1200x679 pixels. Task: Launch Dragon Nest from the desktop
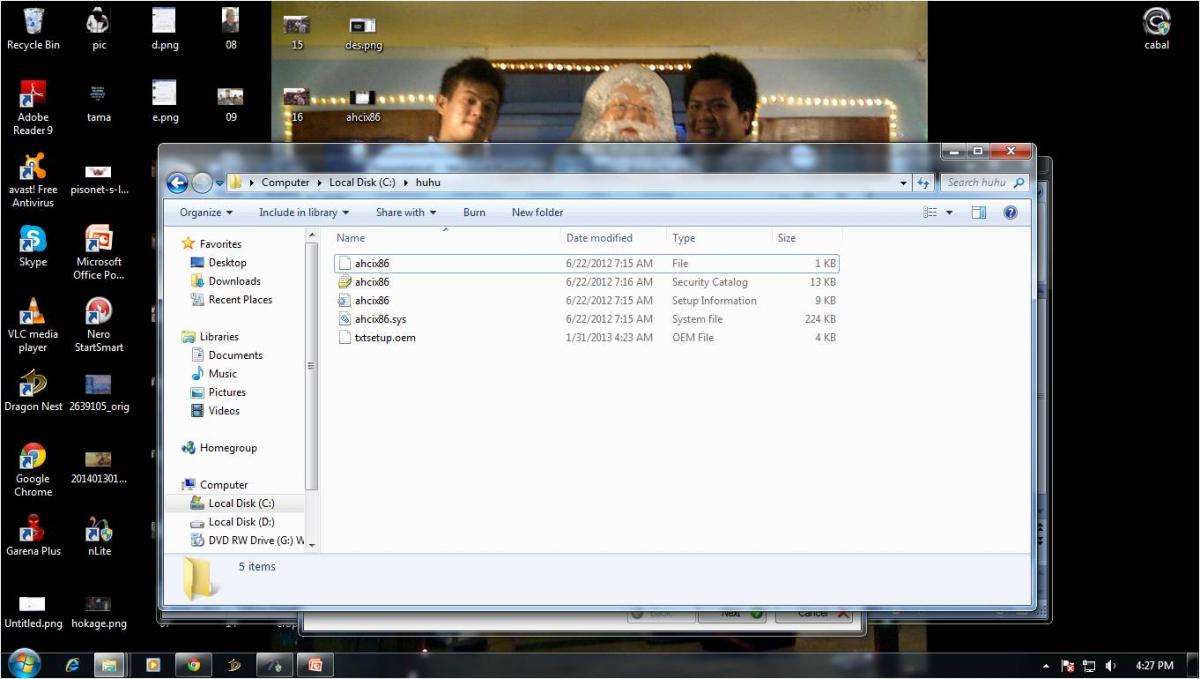coord(33,391)
